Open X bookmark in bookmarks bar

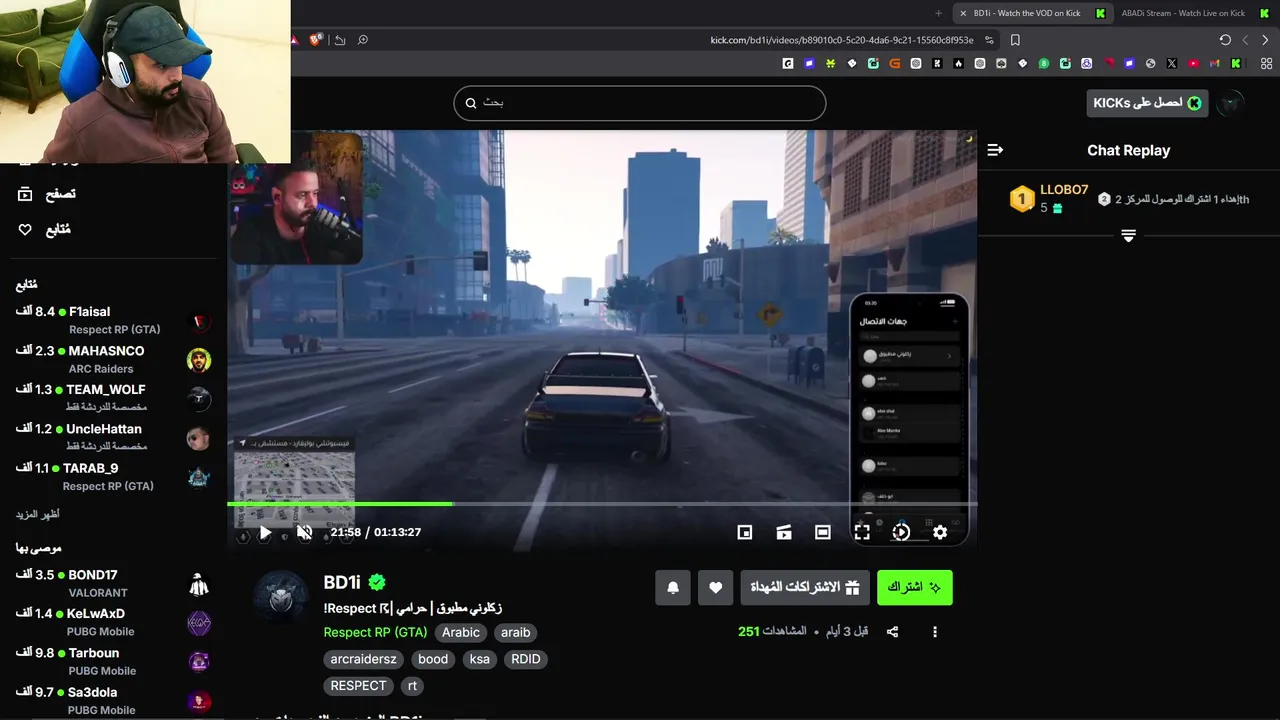[x=1172, y=63]
